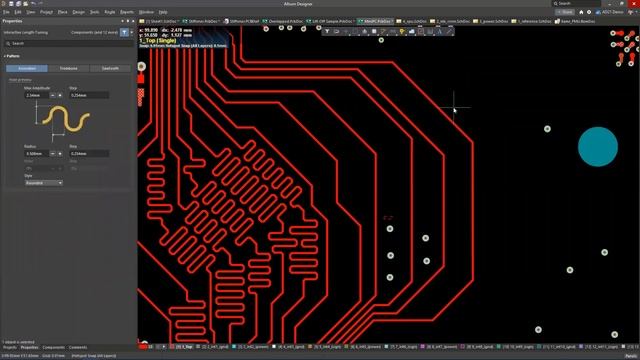
Task: Open the ASCI Demo workspace dropdown
Action: 610,12
